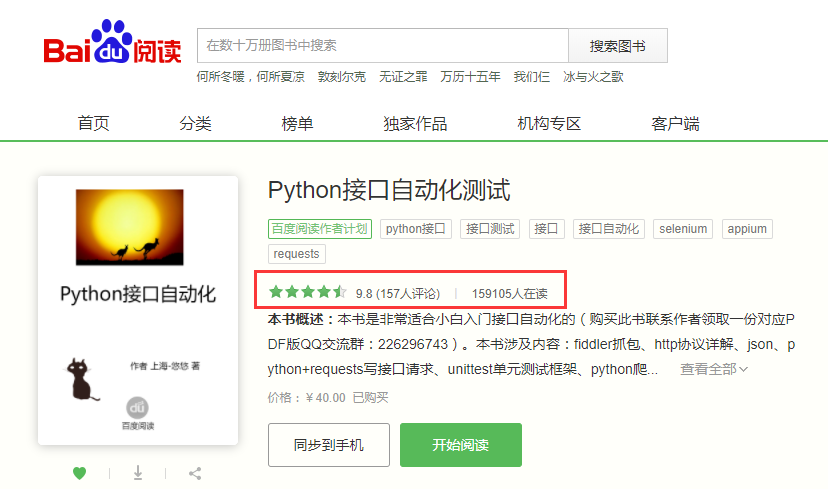Click the 百度阅读作者计划 tag

[x=320, y=229]
